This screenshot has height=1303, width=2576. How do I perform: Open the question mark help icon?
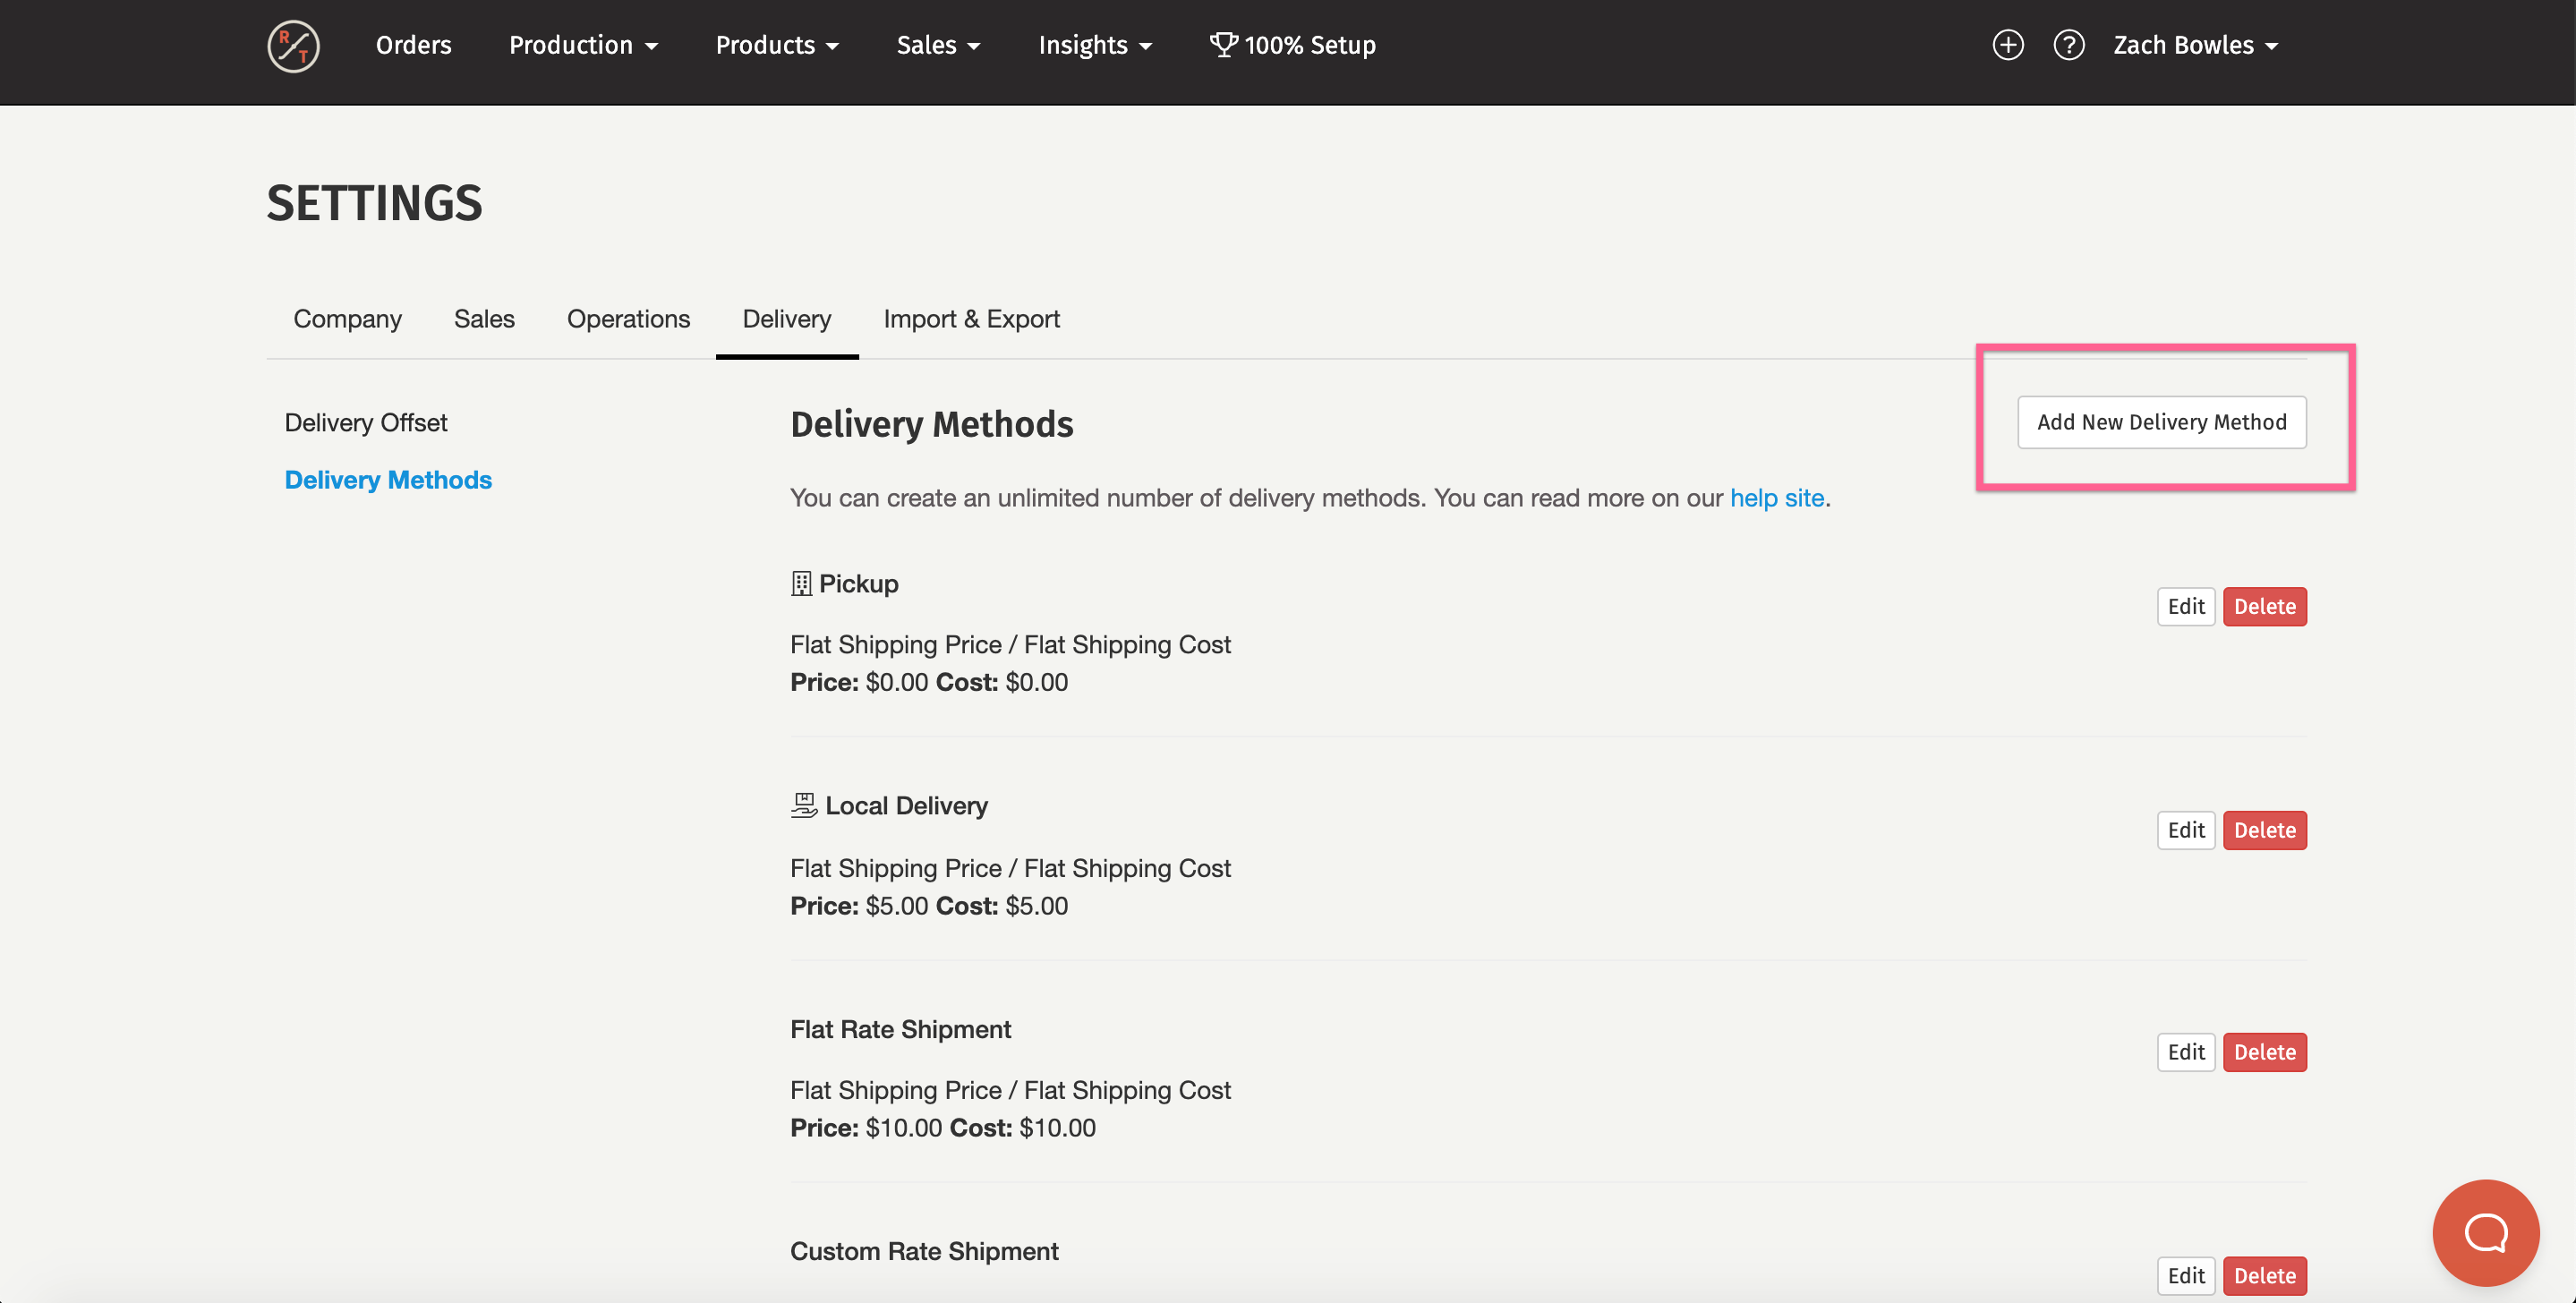click(2068, 45)
